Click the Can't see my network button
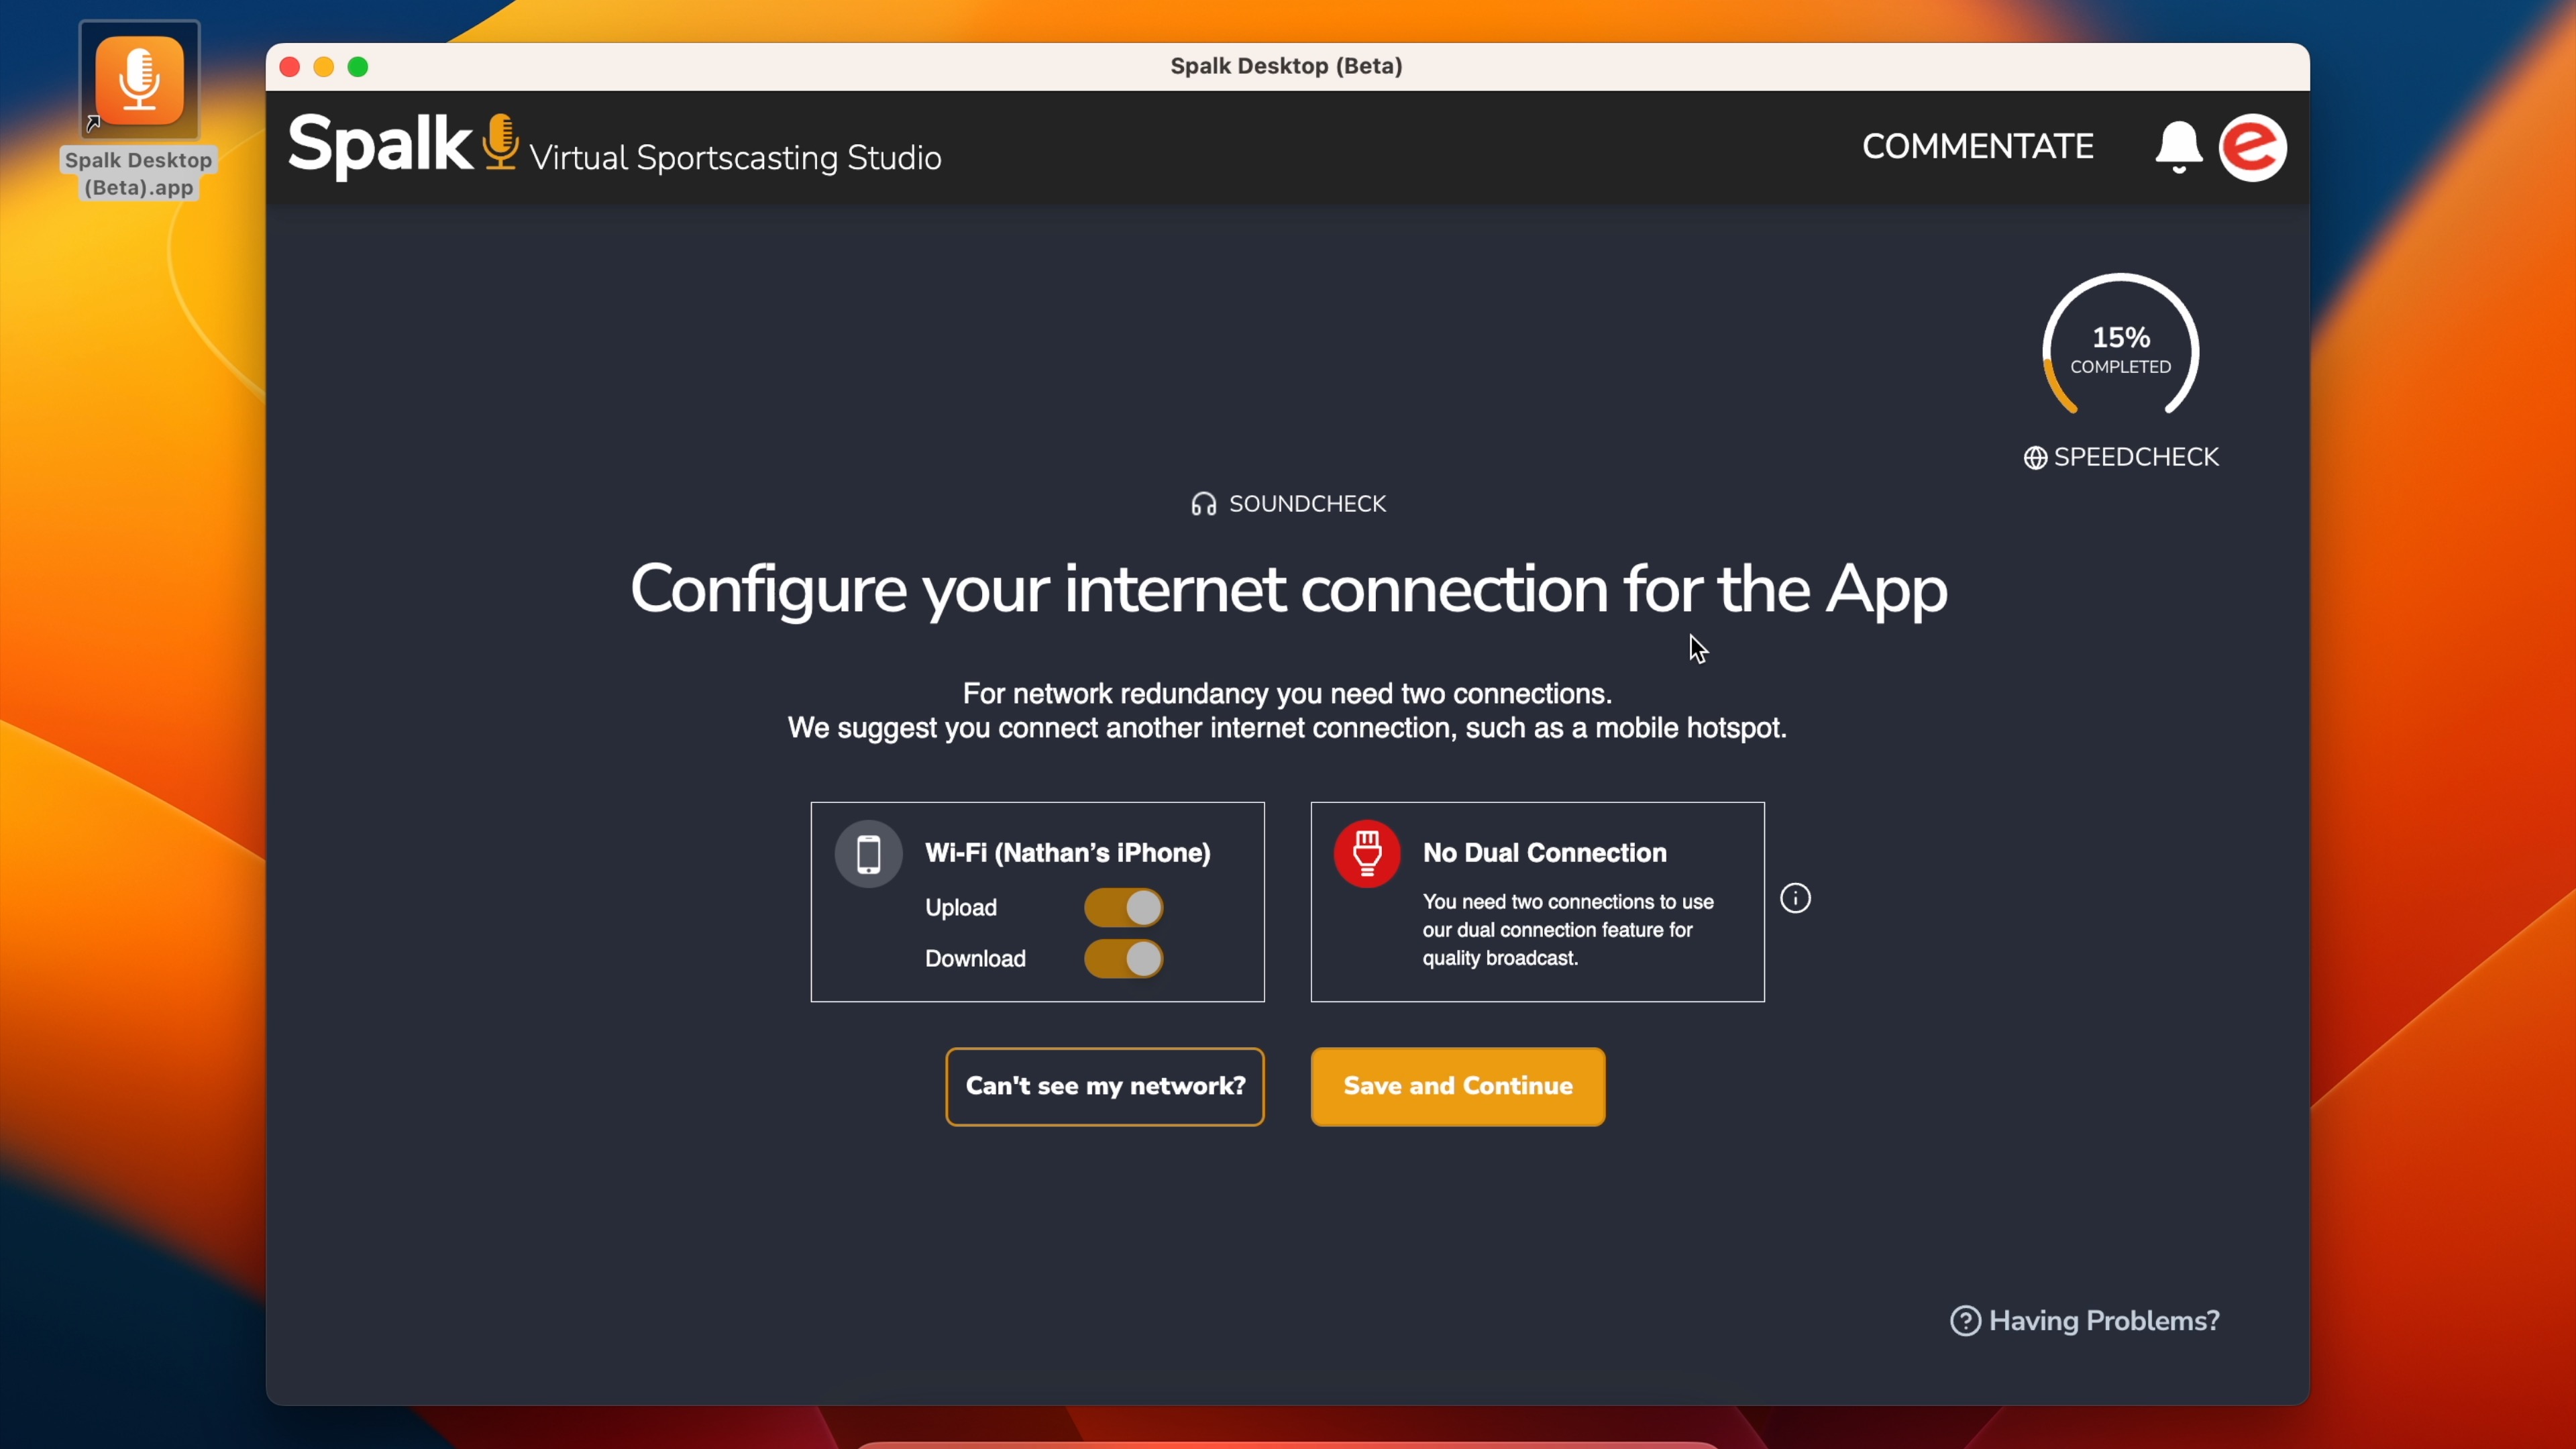This screenshot has width=2576, height=1449. coord(1104,1086)
